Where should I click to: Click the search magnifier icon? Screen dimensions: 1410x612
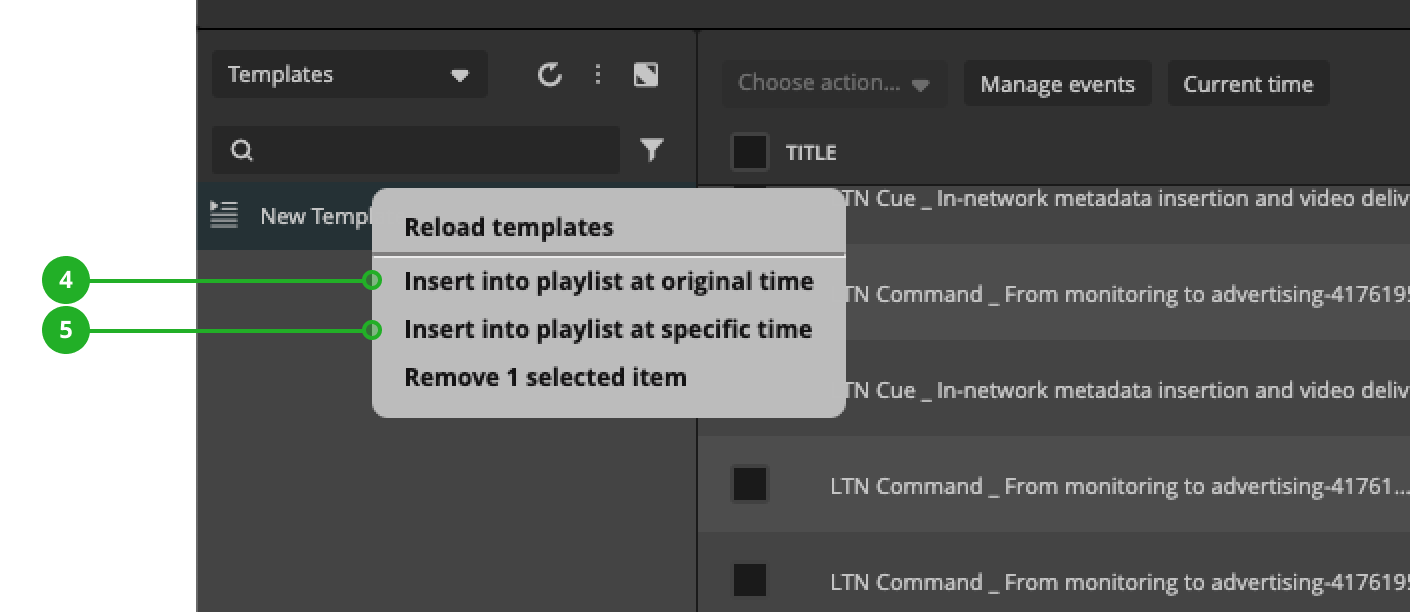point(241,149)
